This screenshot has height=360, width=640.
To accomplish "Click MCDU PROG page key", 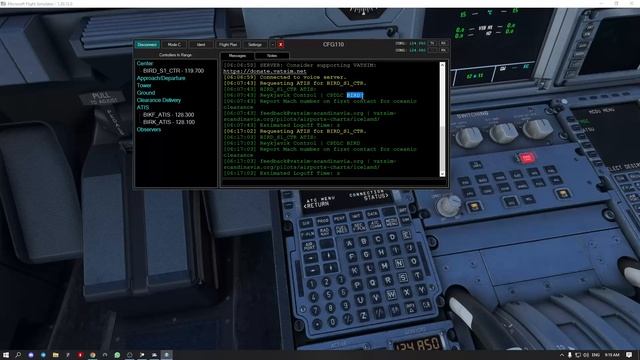I will 323,220.
